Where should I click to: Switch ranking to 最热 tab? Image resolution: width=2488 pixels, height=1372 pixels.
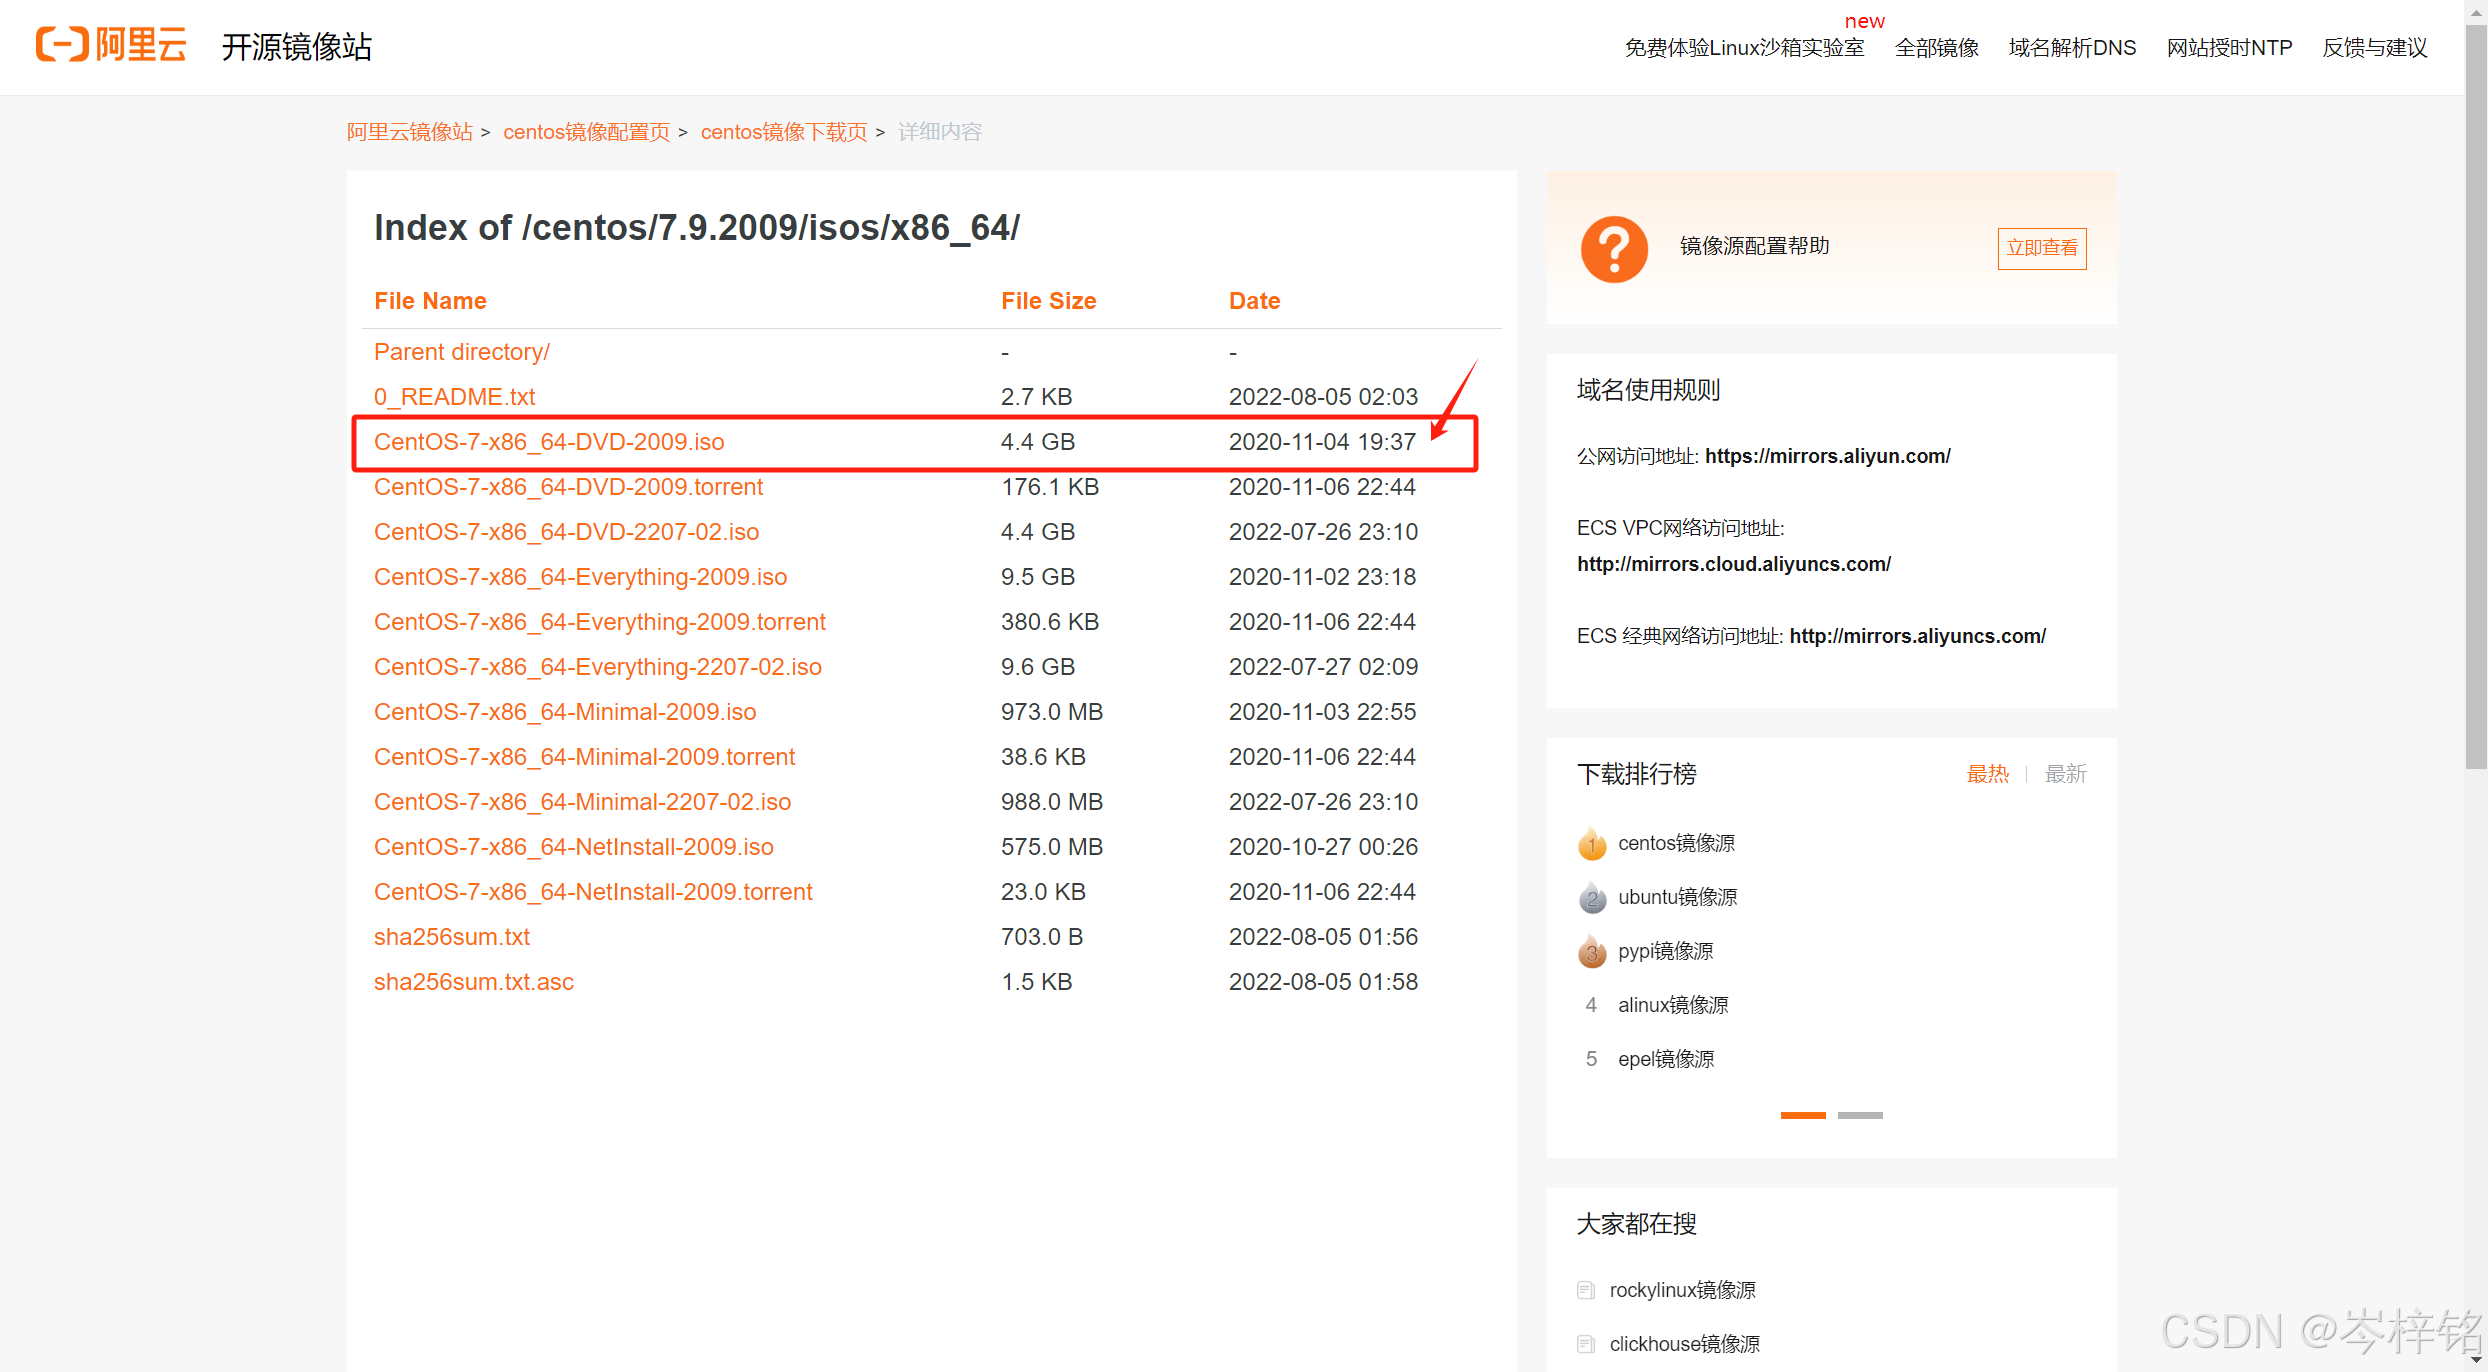[x=1987, y=774]
